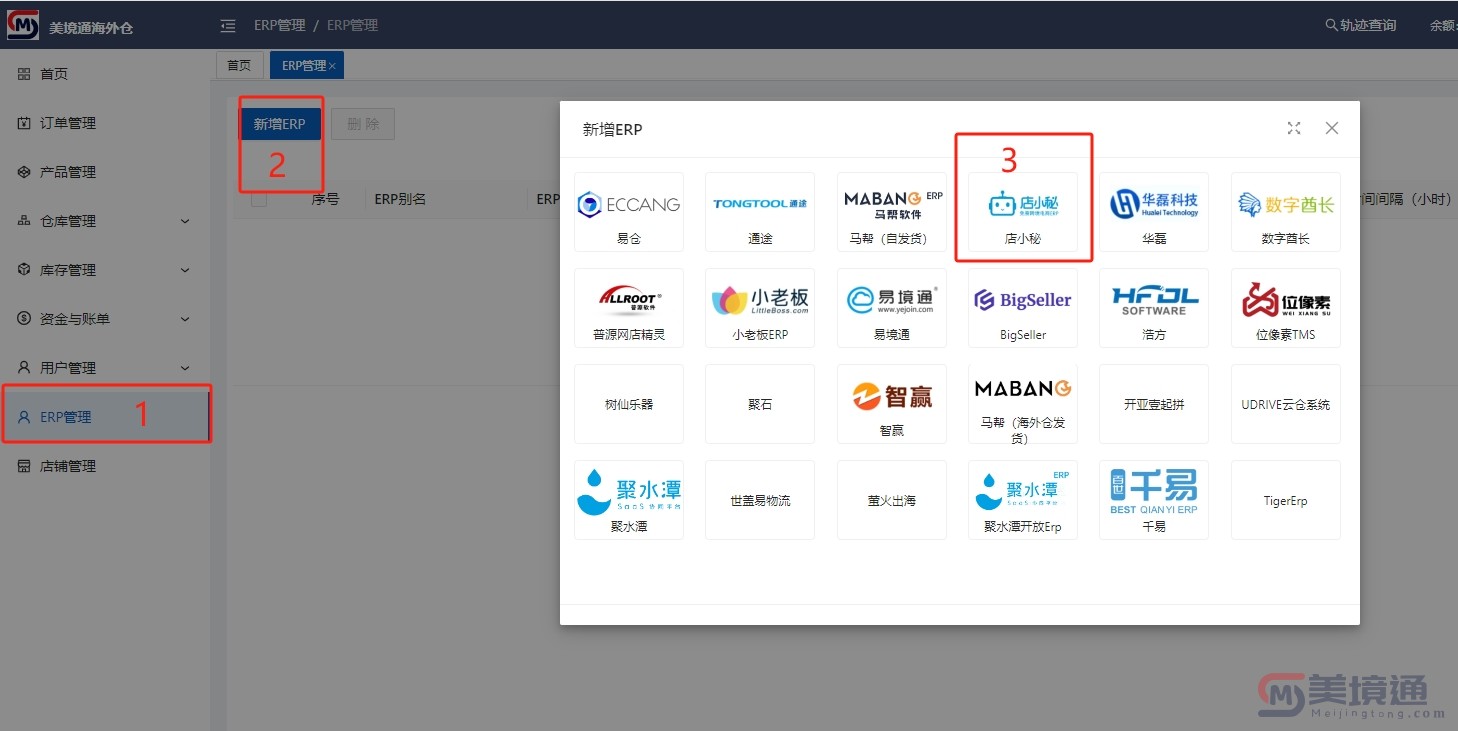Expand the 库存管理 menu
The height and width of the screenshot is (731, 1458).
coord(105,270)
